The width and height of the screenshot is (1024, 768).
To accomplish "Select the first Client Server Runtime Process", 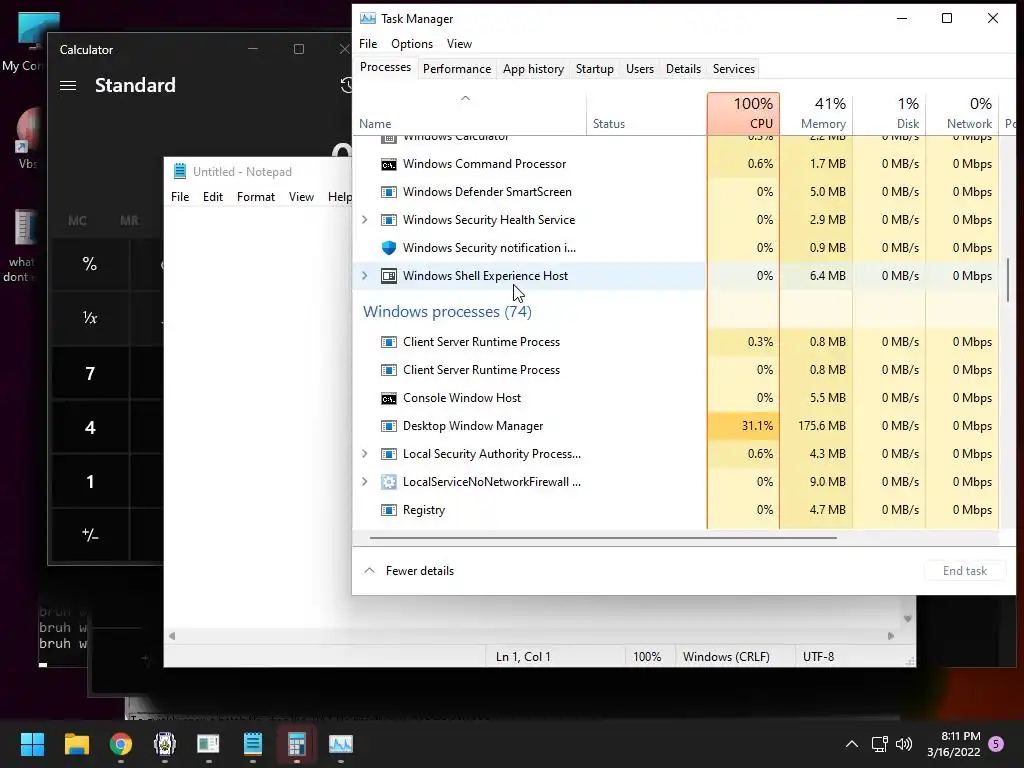I will pos(676,342).
